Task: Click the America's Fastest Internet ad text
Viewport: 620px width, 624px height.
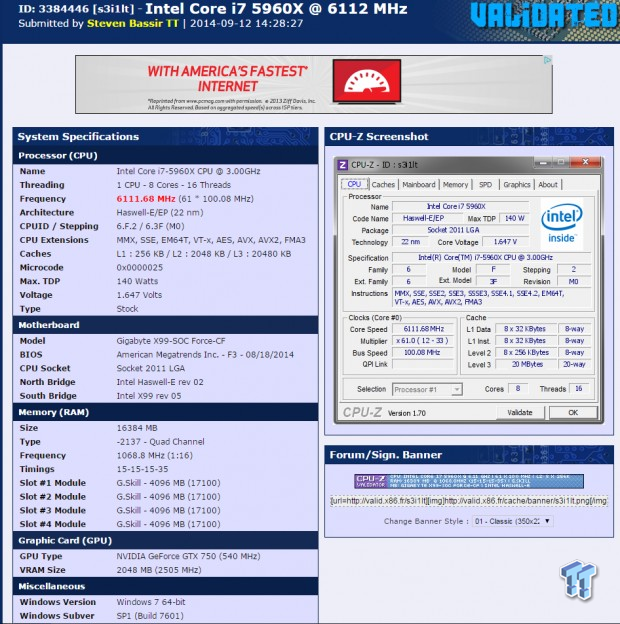Action: [227, 79]
